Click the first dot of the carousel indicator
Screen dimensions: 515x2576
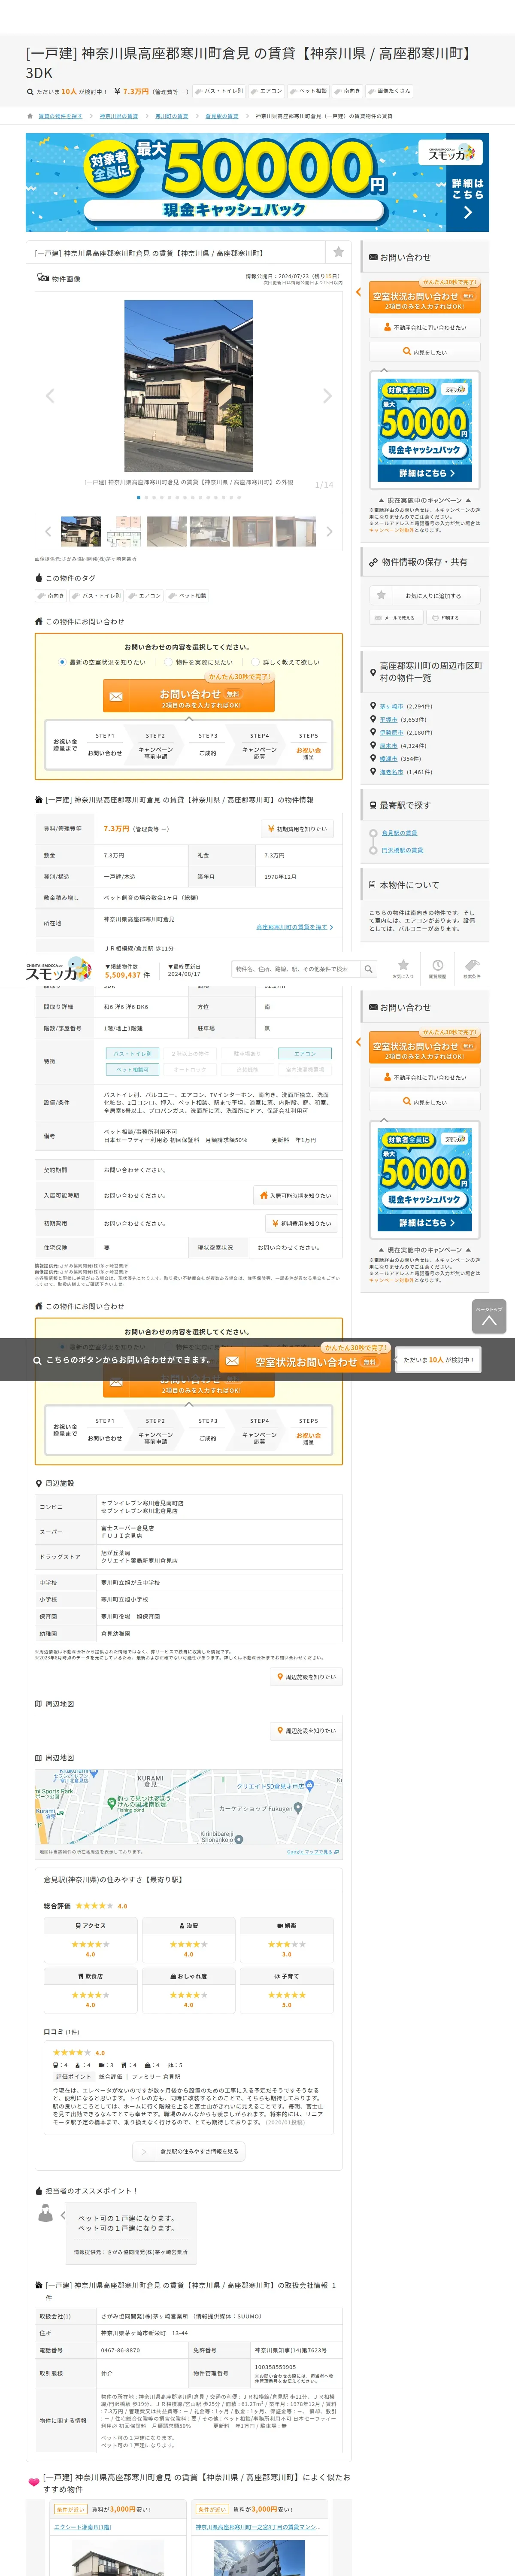coord(138,497)
